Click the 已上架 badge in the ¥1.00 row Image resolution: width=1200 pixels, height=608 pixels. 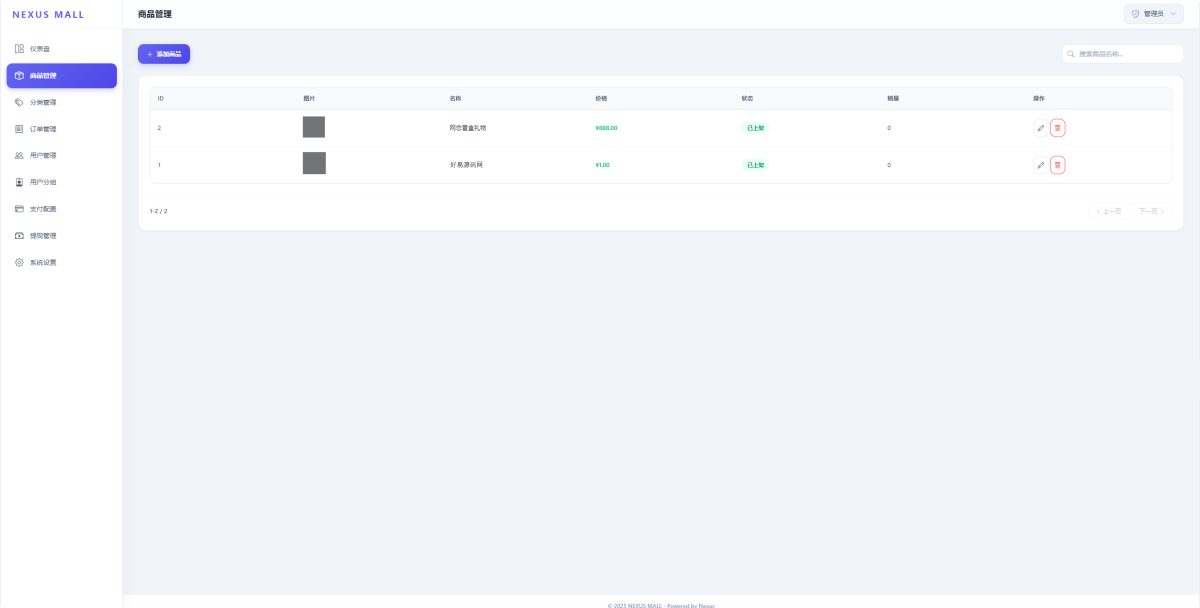tap(755, 165)
